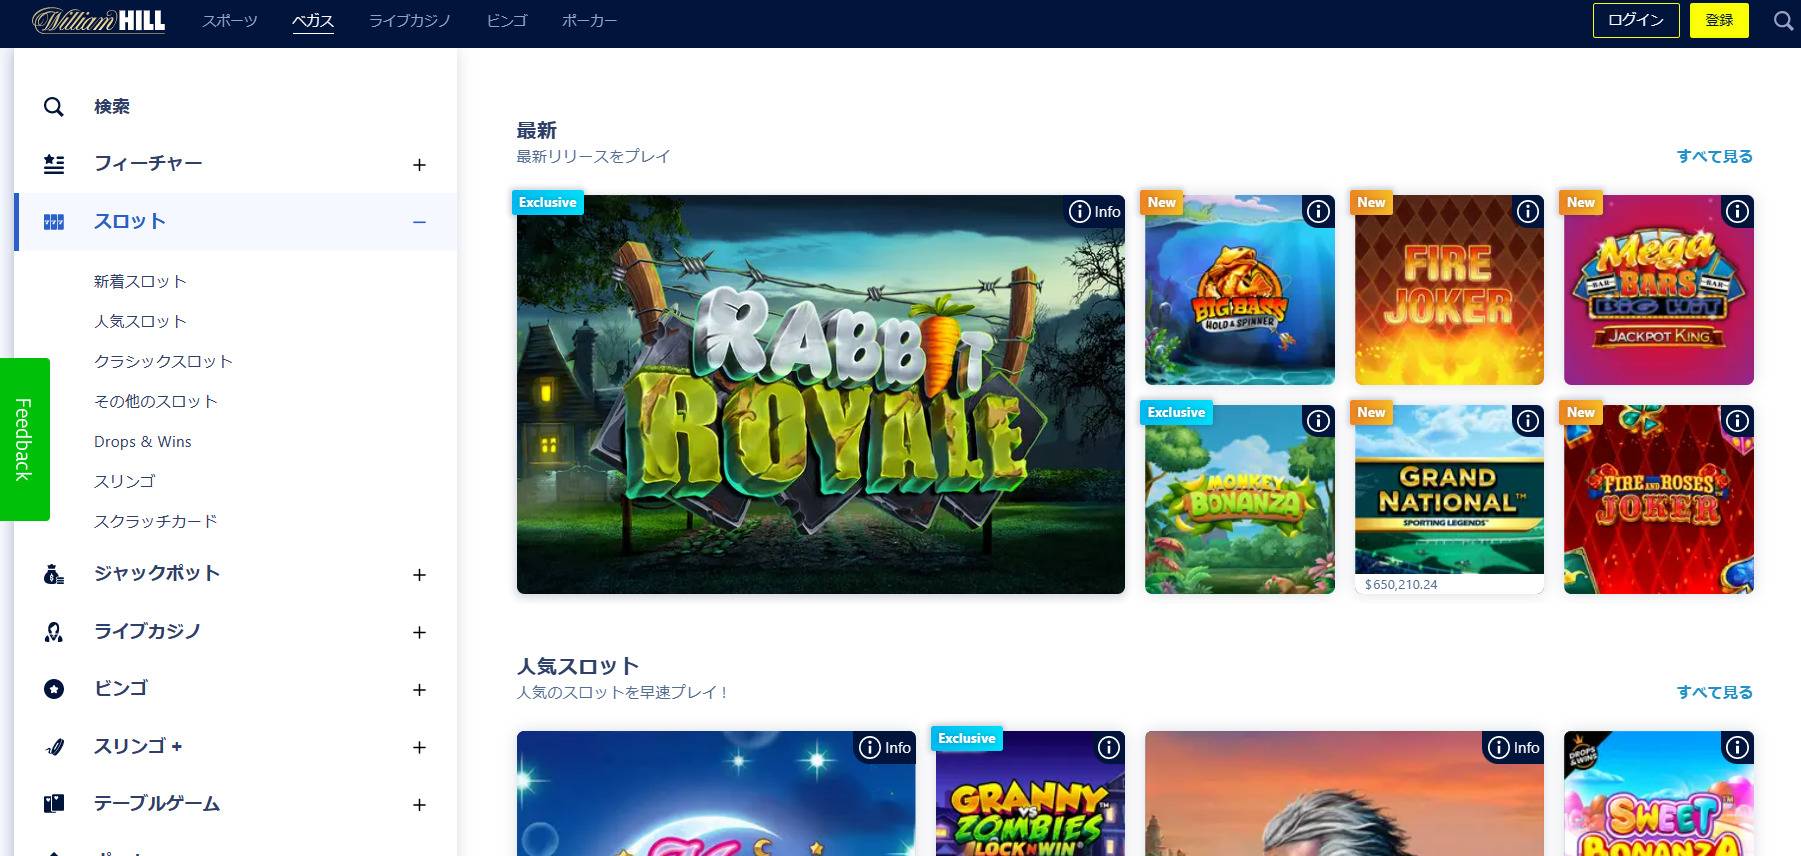This screenshot has height=856, width=1801.
Task: Launch Big Bass Hold & Spinner game
Action: click(1240, 290)
